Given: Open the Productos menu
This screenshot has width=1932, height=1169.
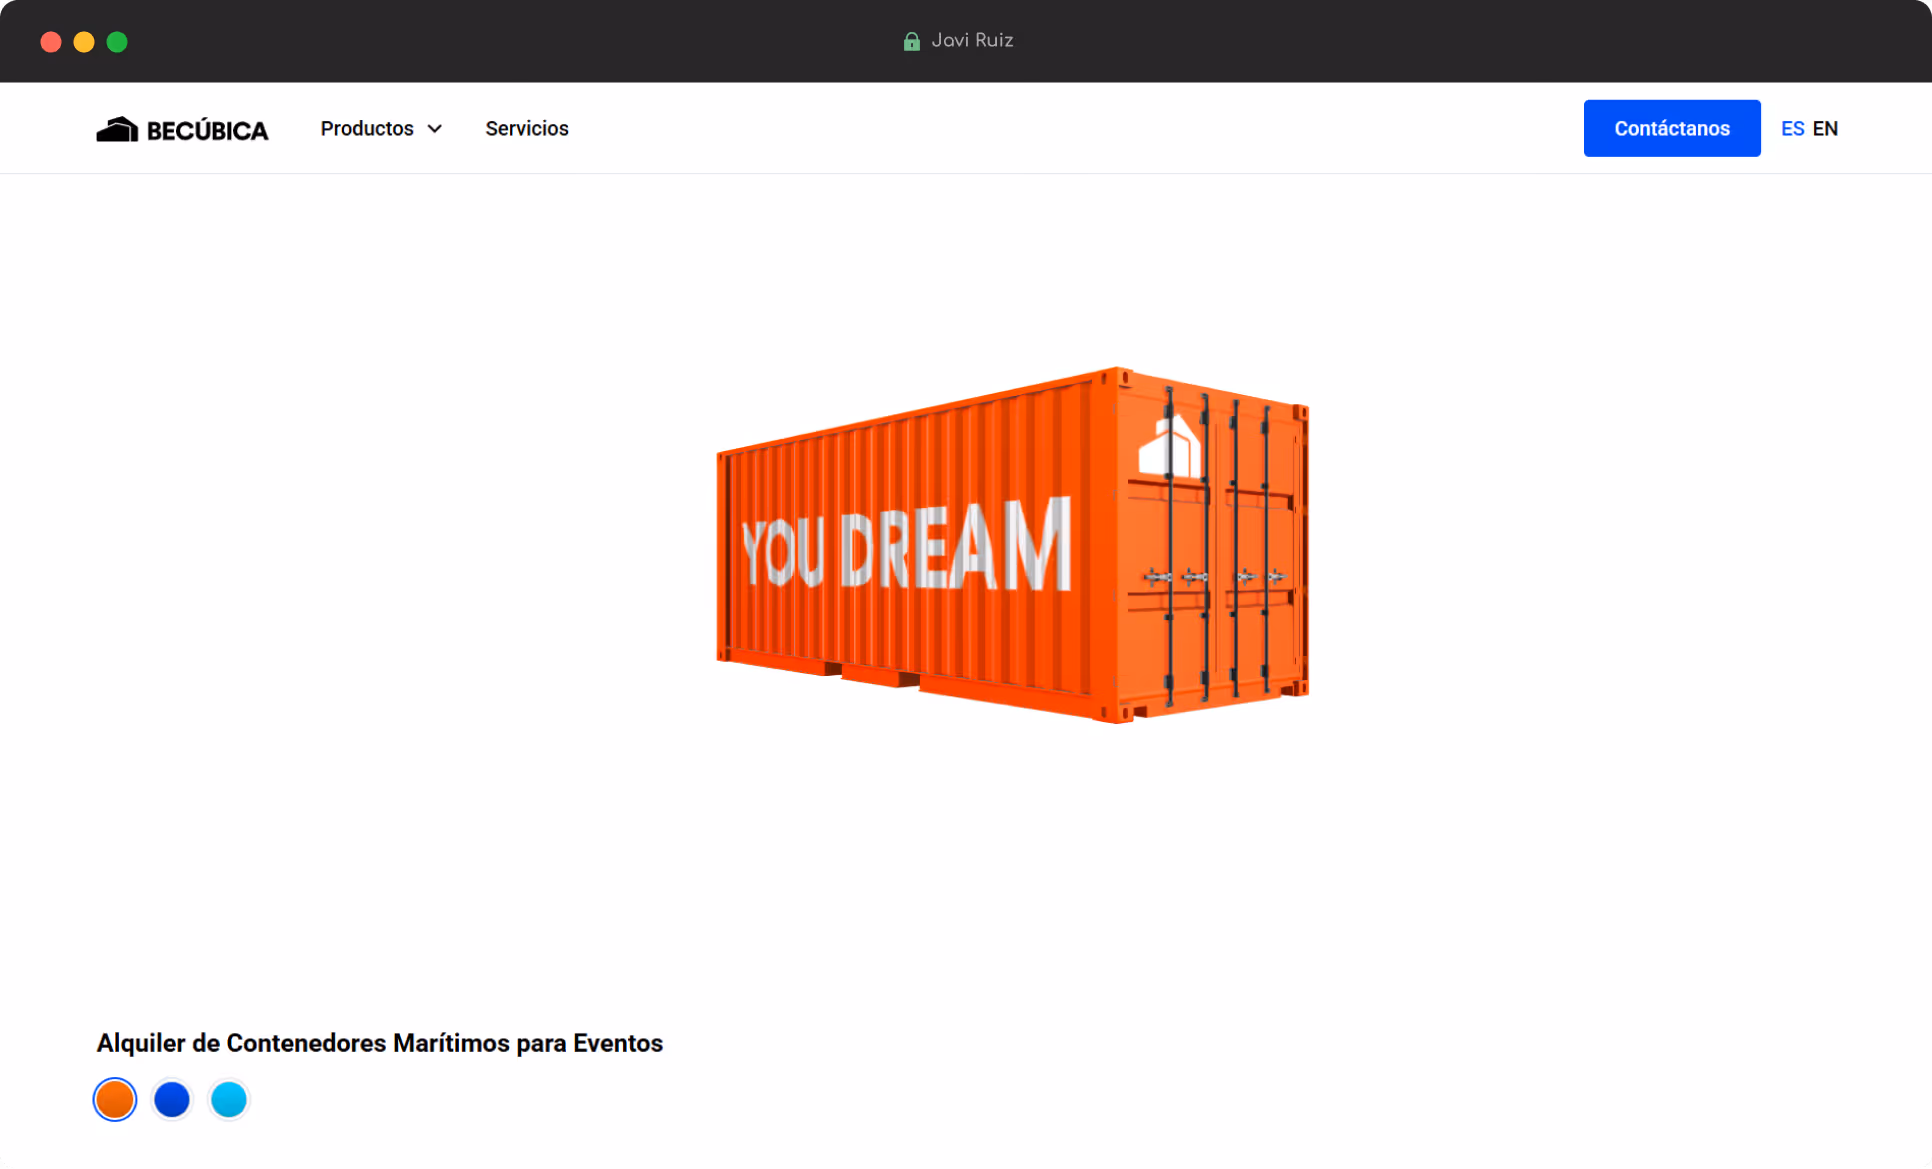Looking at the screenshot, I should click(367, 129).
